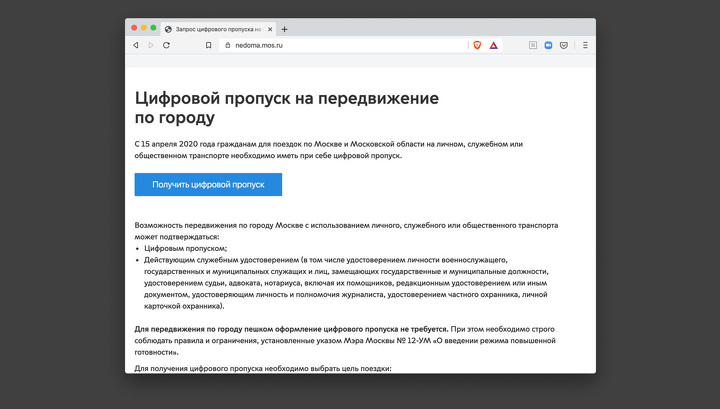Click the green maximize window button
This screenshot has height=409, width=720.
pyautogui.click(x=153, y=28)
